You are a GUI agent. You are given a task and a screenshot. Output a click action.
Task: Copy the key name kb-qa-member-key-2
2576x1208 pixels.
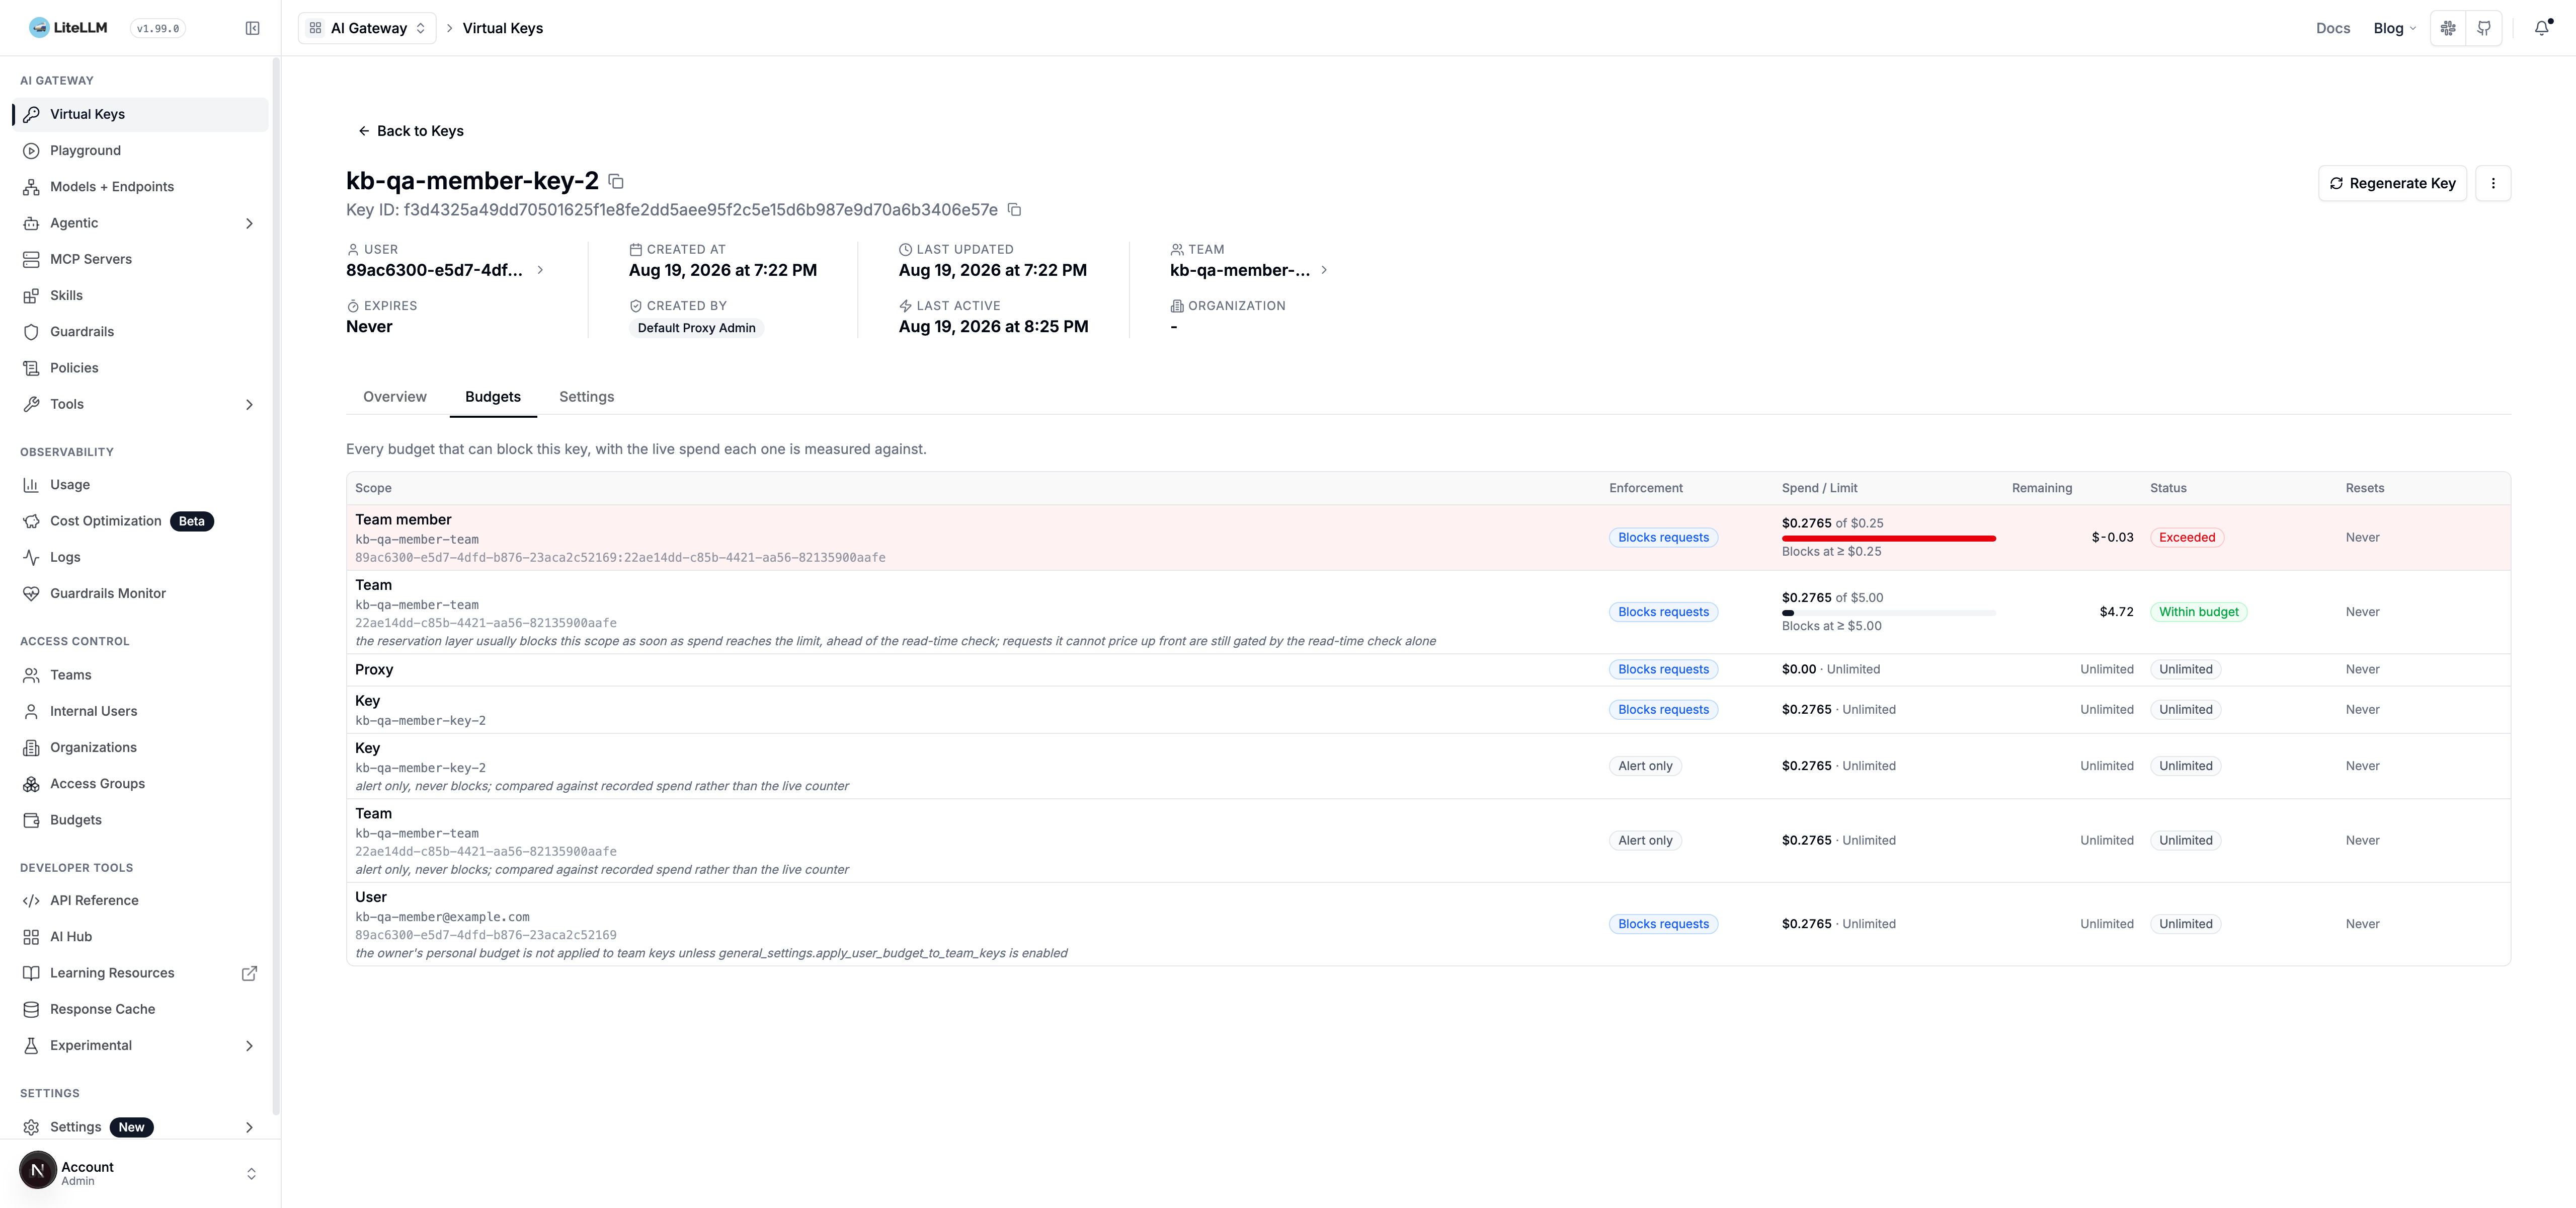point(616,181)
